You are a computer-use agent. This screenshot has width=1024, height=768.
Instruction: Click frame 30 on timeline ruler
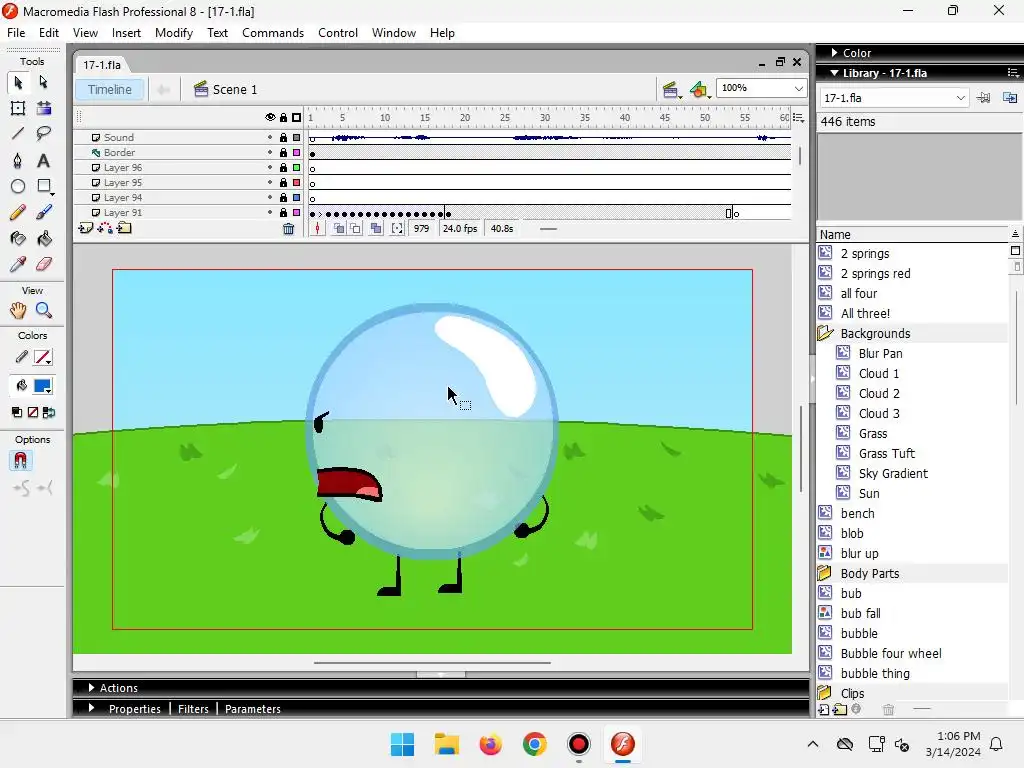point(545,118)
